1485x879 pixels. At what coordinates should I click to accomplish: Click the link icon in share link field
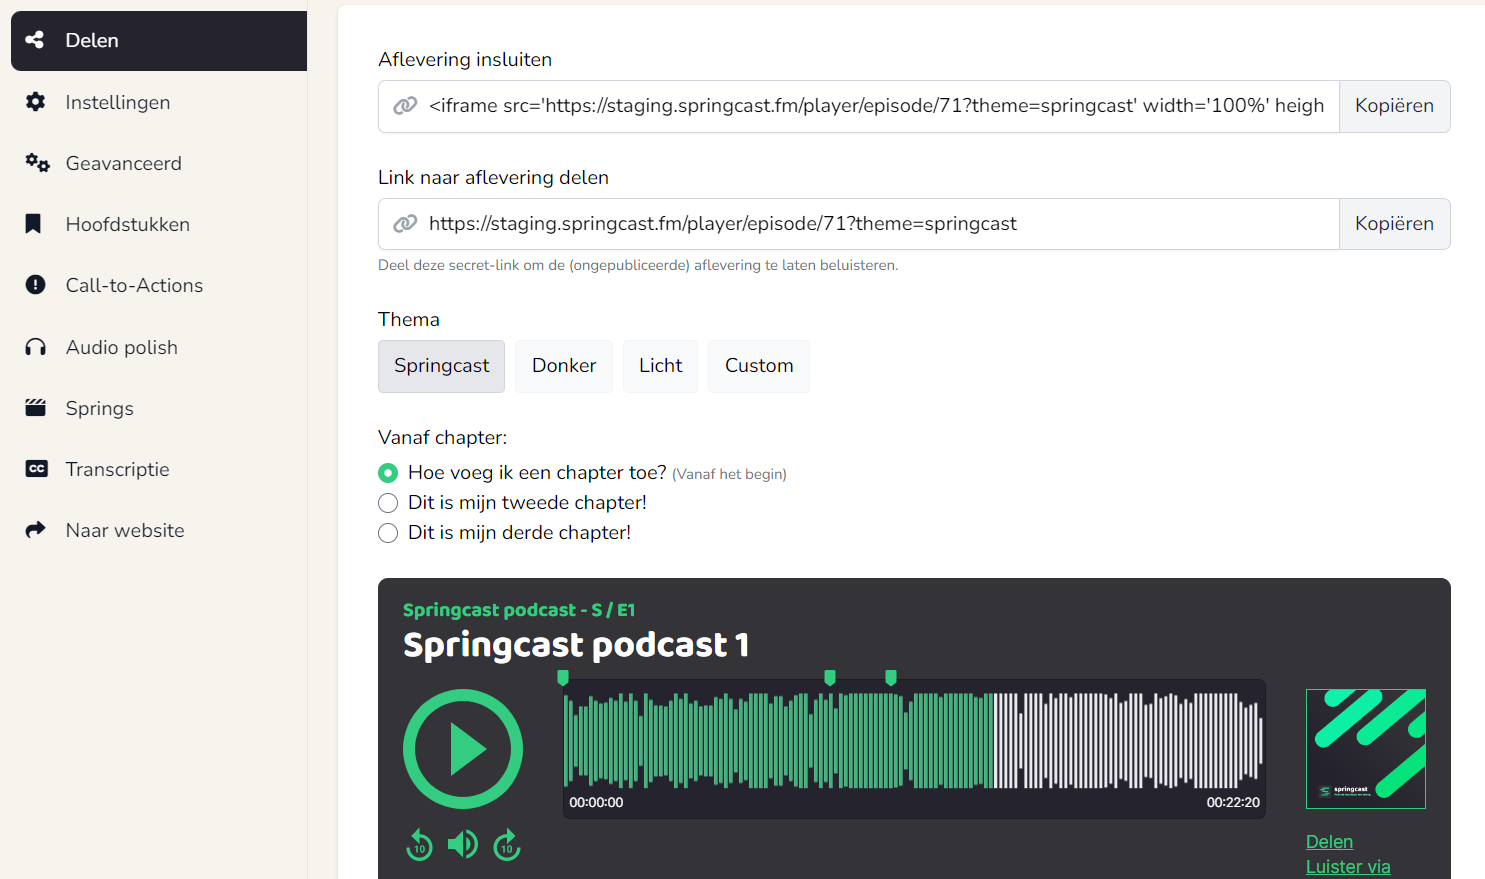coord(405,224)
